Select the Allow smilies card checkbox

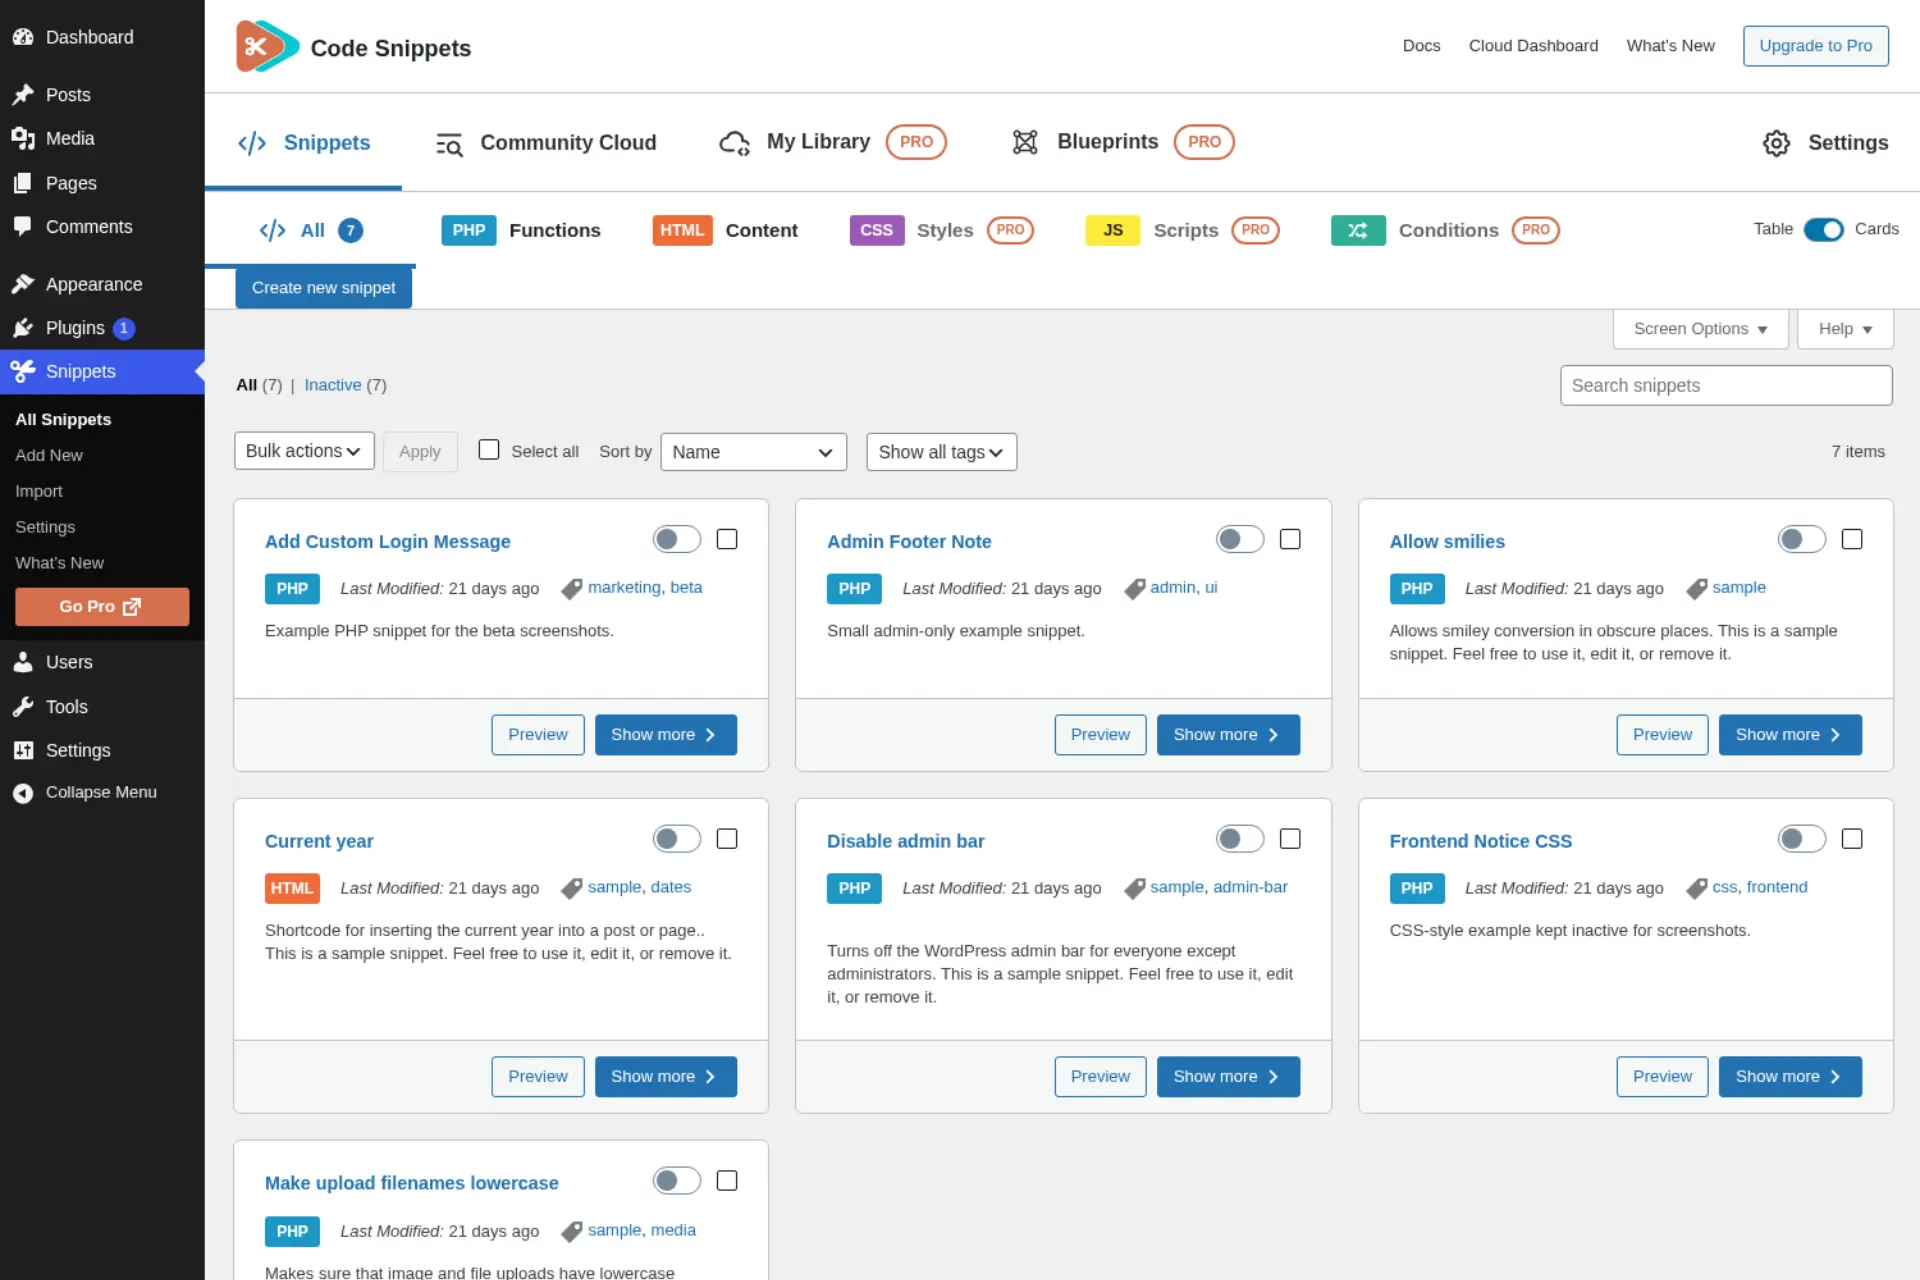1852,539
